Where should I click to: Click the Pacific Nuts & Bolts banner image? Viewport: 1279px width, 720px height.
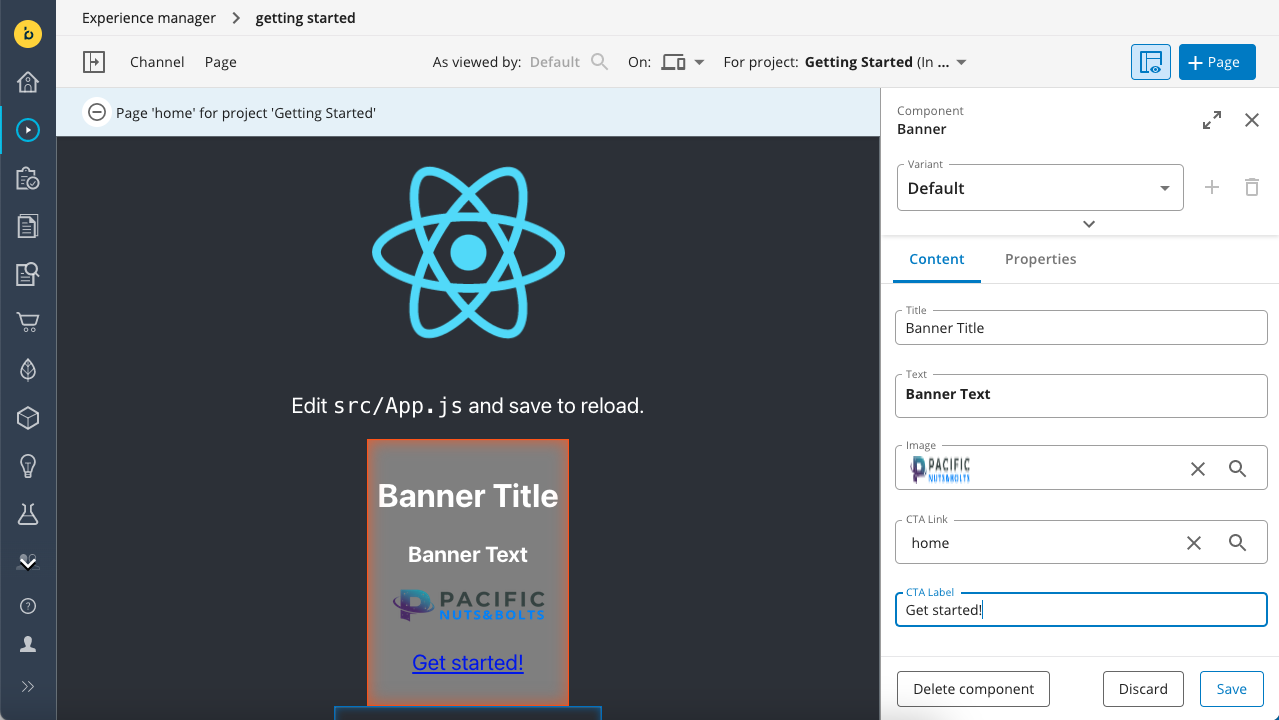pos(468,604)
